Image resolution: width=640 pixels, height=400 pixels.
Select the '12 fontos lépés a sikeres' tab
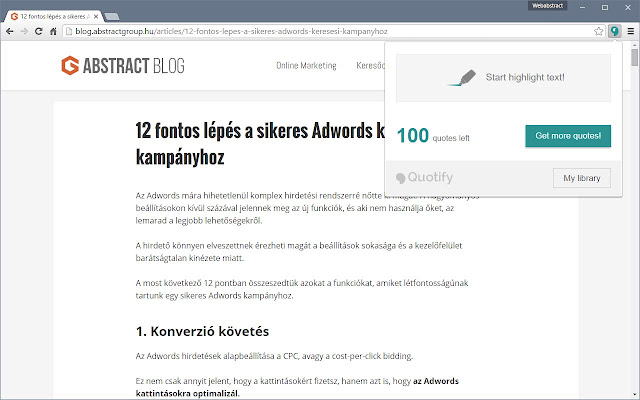[x=53, y=17]
